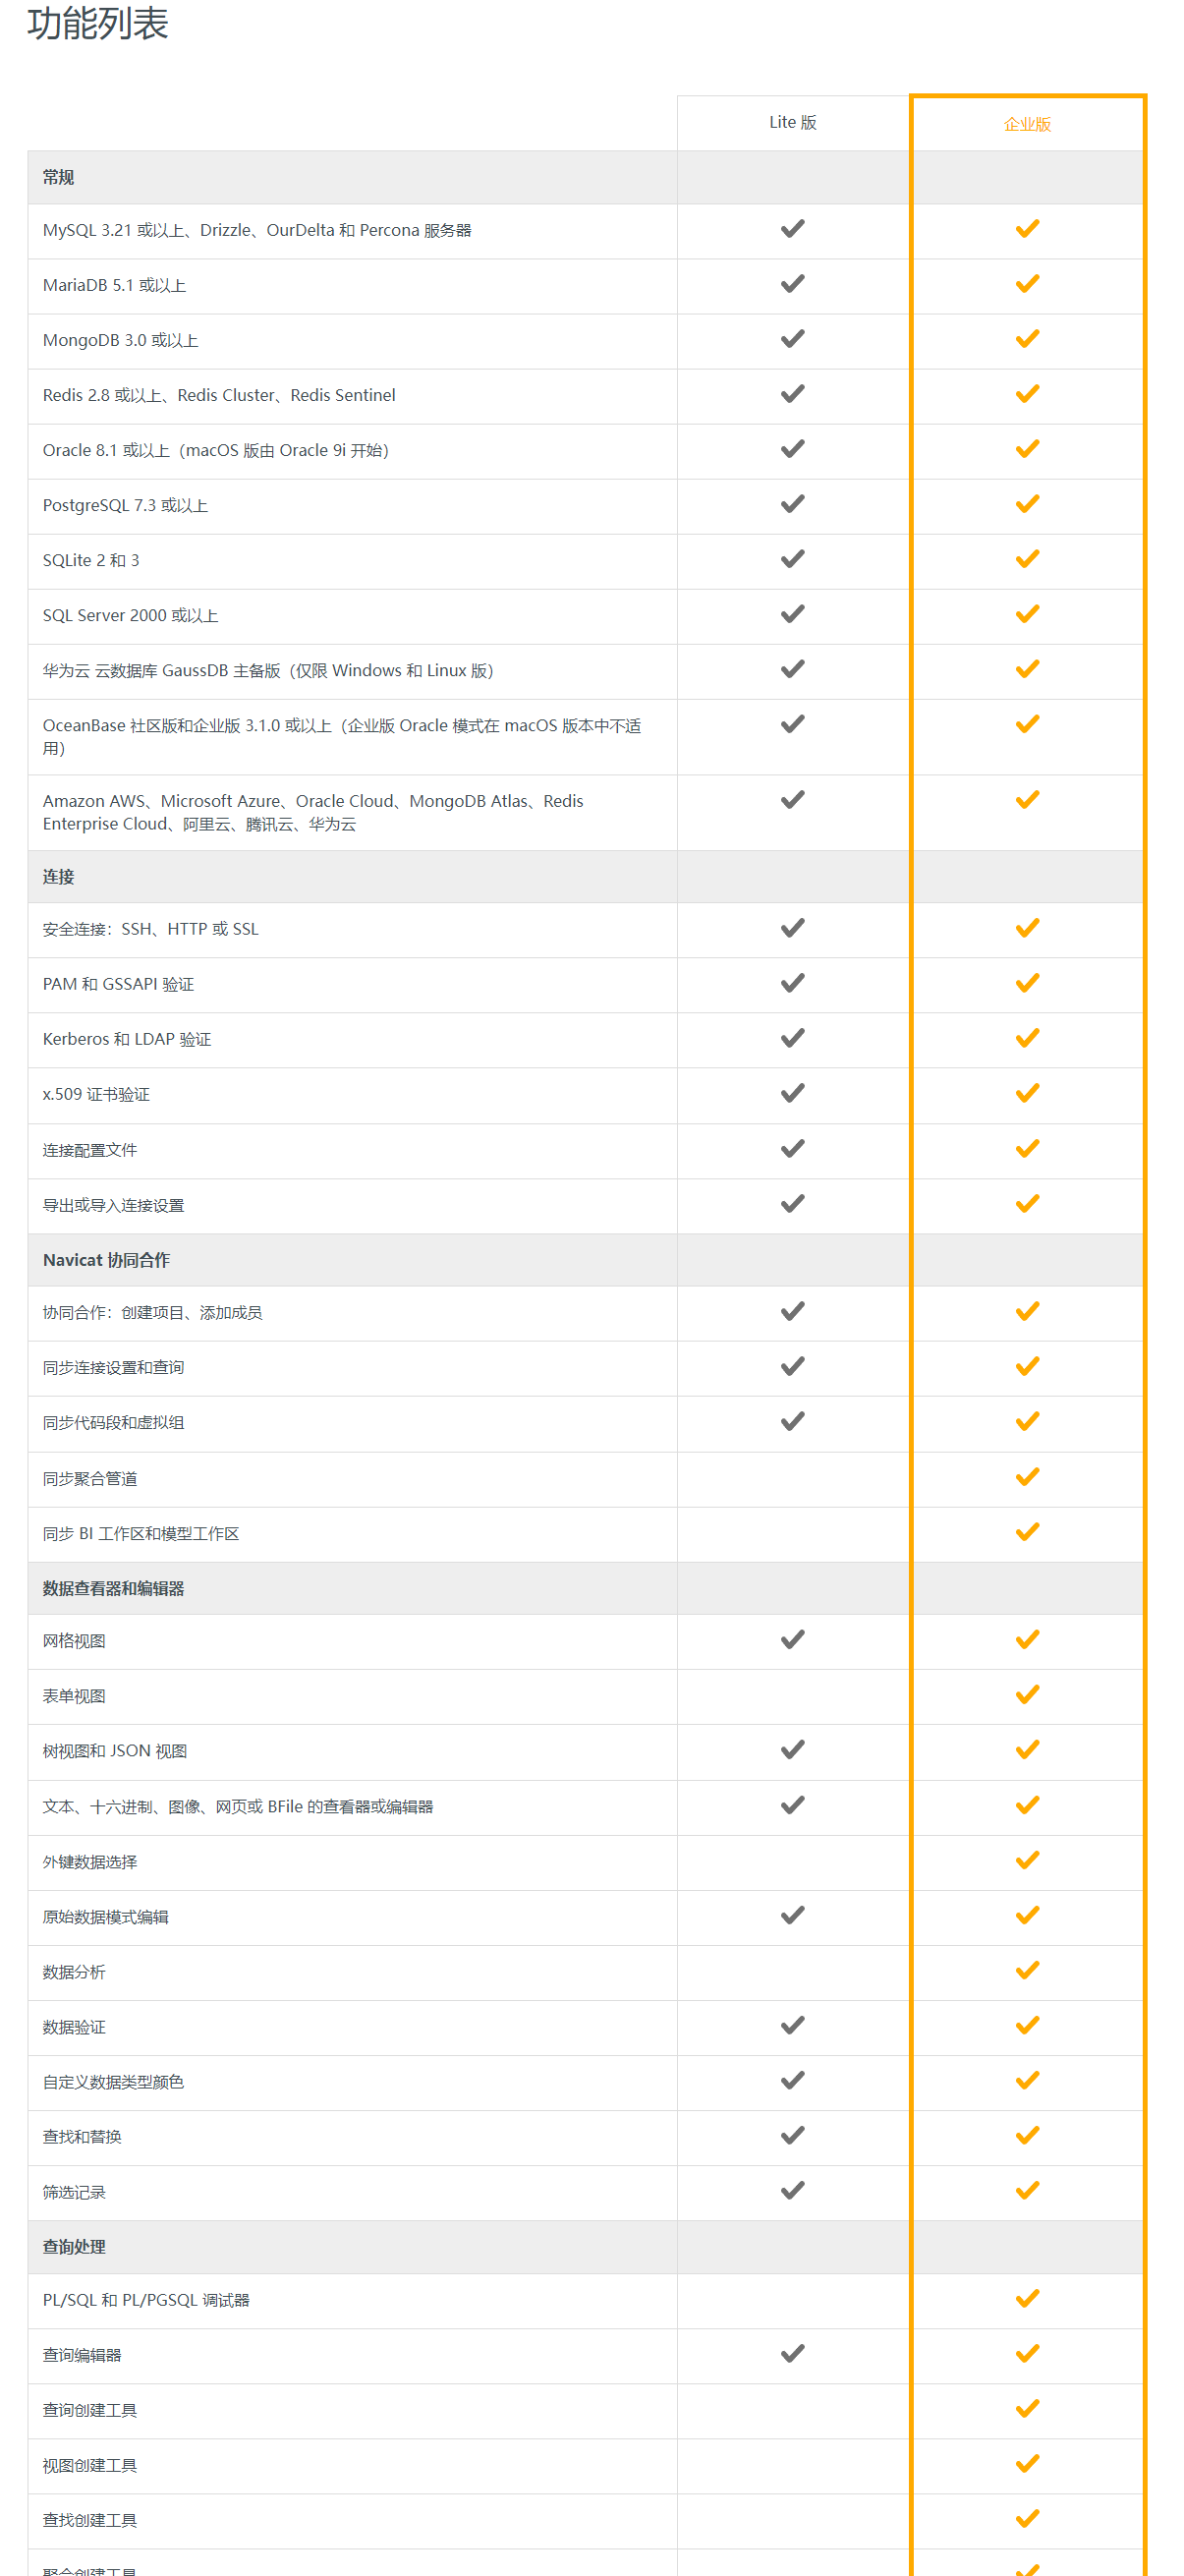
Task: Click enterprise checkmark for MongoDB 3.0 row
Action: 1027,340
